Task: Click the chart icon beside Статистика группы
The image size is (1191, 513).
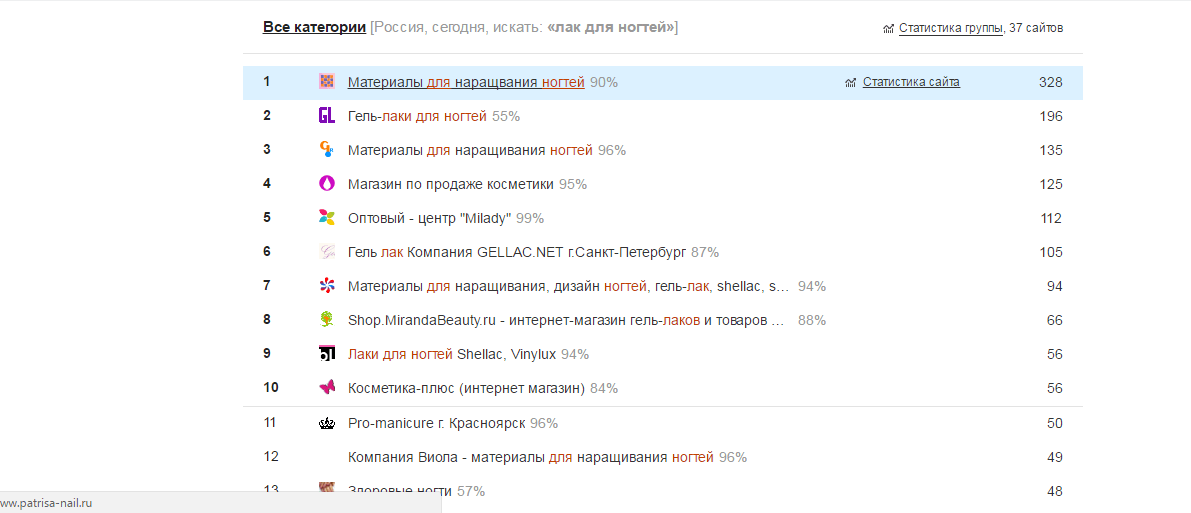Action: point(888,29)
